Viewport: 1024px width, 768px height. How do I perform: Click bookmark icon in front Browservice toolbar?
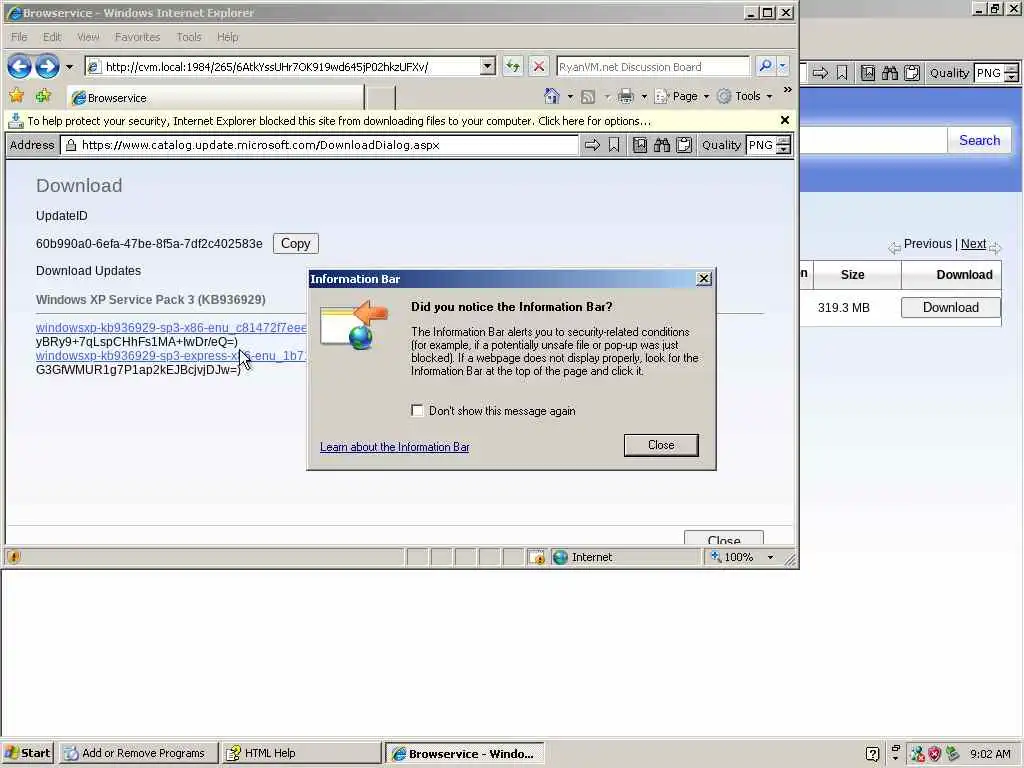[x=614, y=145]
